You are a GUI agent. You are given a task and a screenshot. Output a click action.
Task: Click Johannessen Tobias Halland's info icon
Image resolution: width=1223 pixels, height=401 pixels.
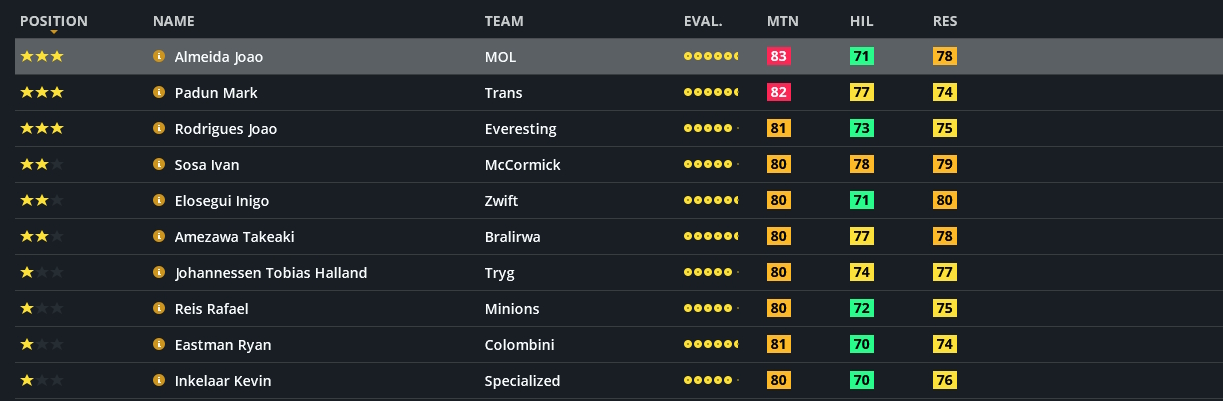point(158,273)
